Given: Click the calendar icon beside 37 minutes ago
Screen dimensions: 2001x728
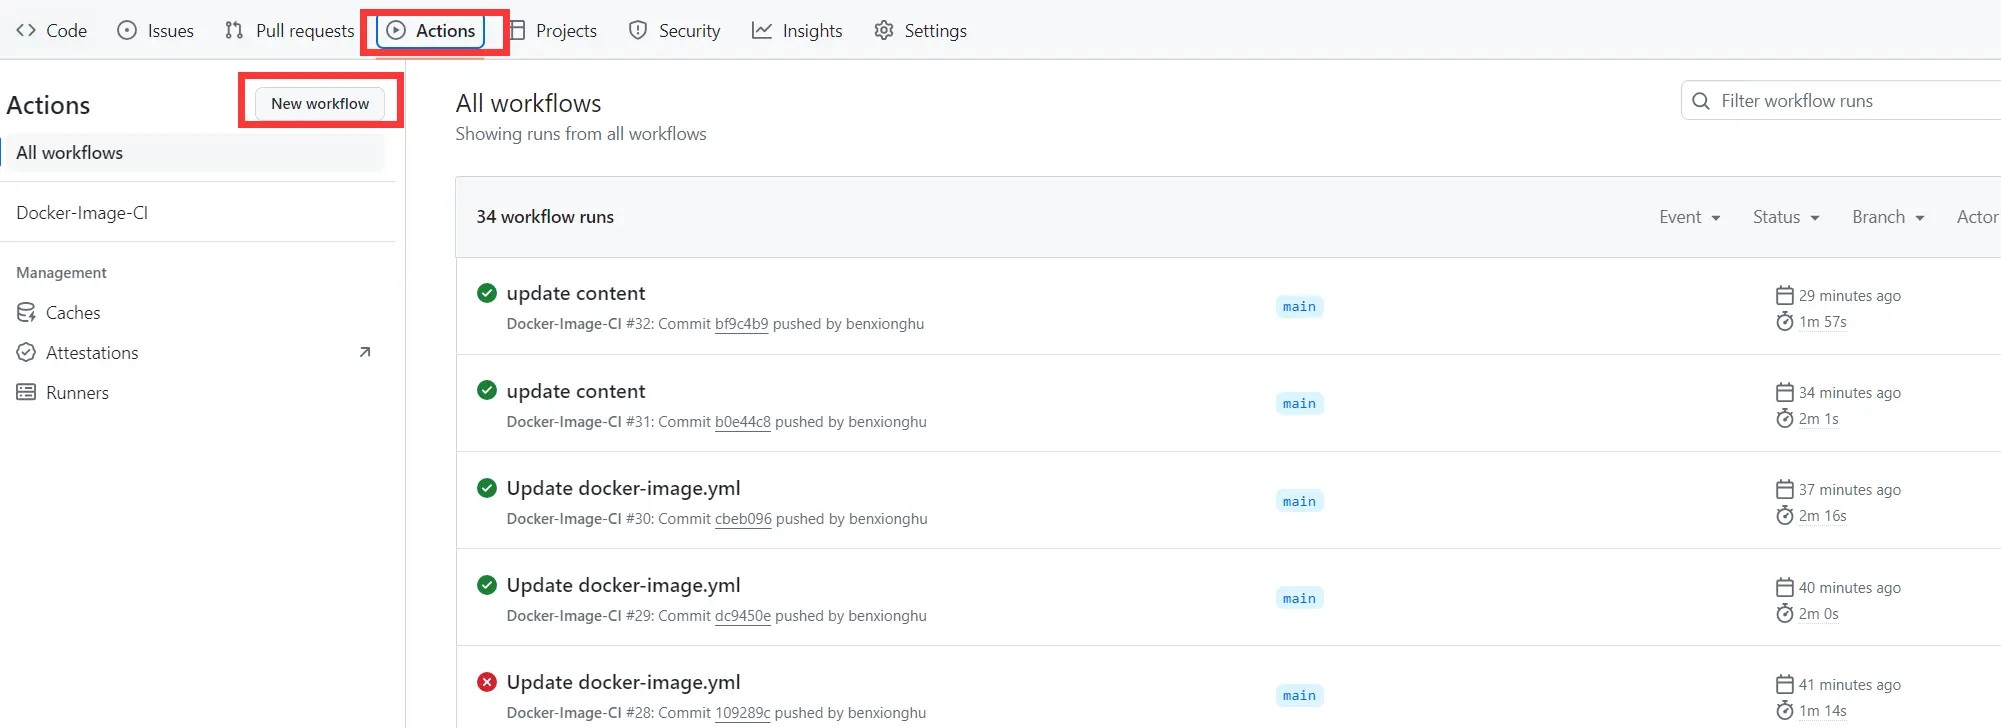Looking at the screenshot, I should (x=1785, y=489).
